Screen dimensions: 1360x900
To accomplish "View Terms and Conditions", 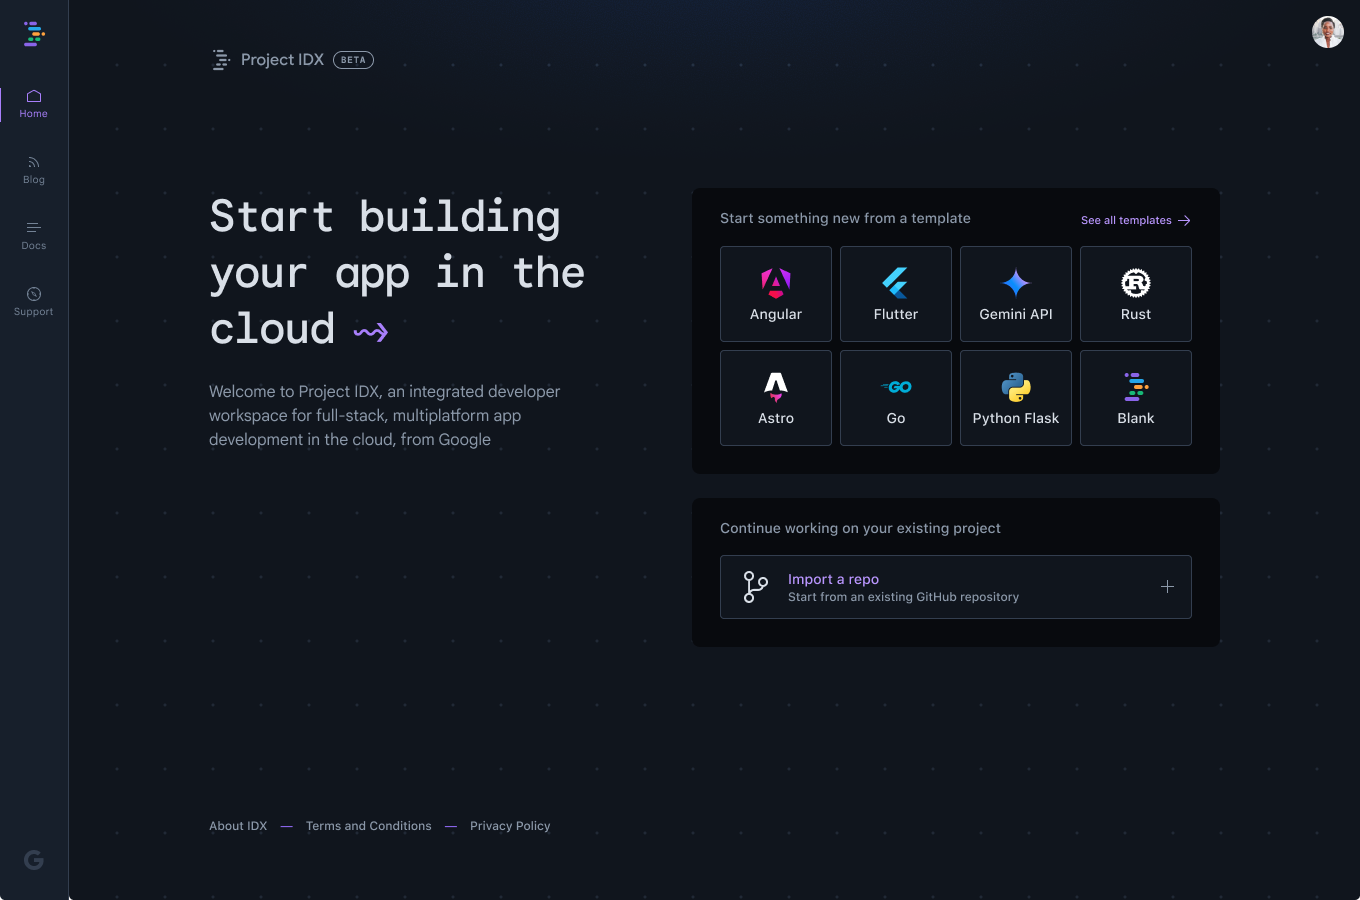I will [368, 825].
